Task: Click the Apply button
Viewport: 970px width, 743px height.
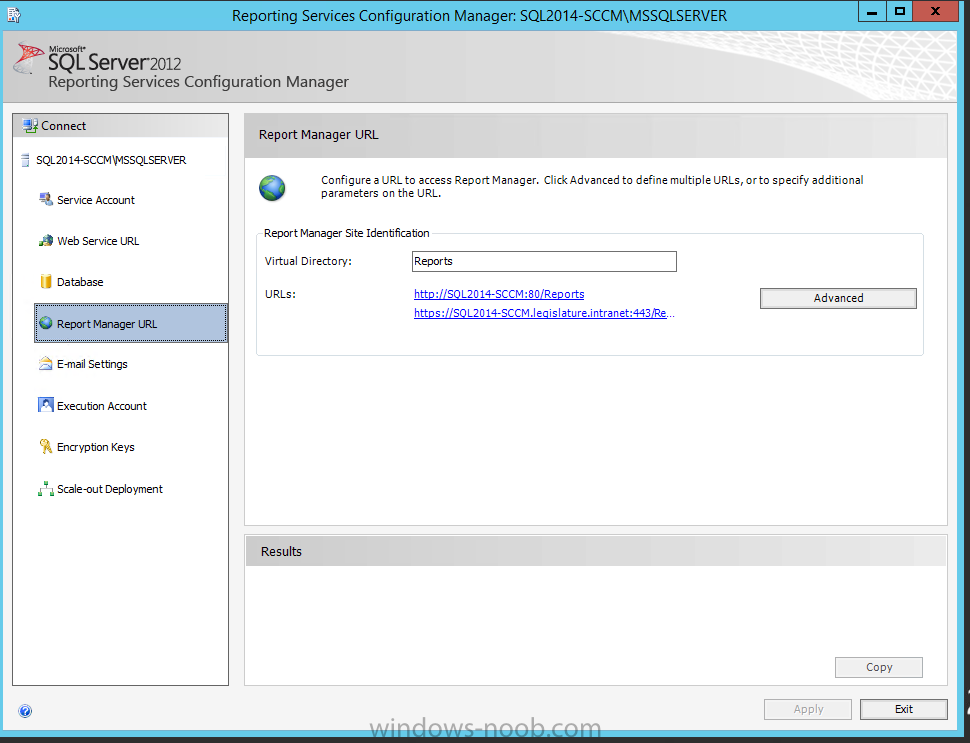Action: 808,710
